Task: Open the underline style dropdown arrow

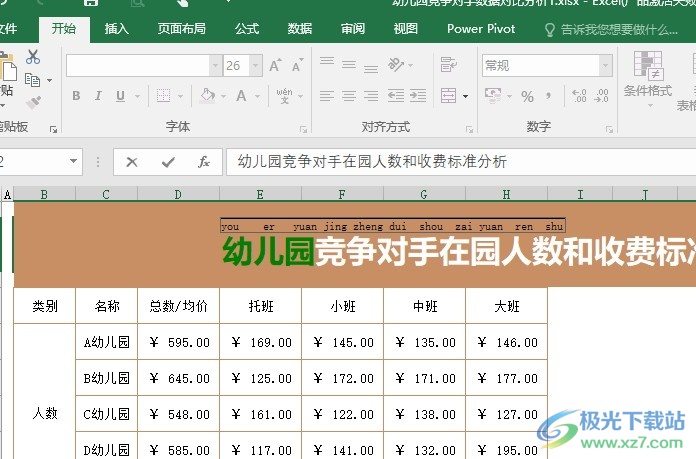Action: click(x=137, y=96)
